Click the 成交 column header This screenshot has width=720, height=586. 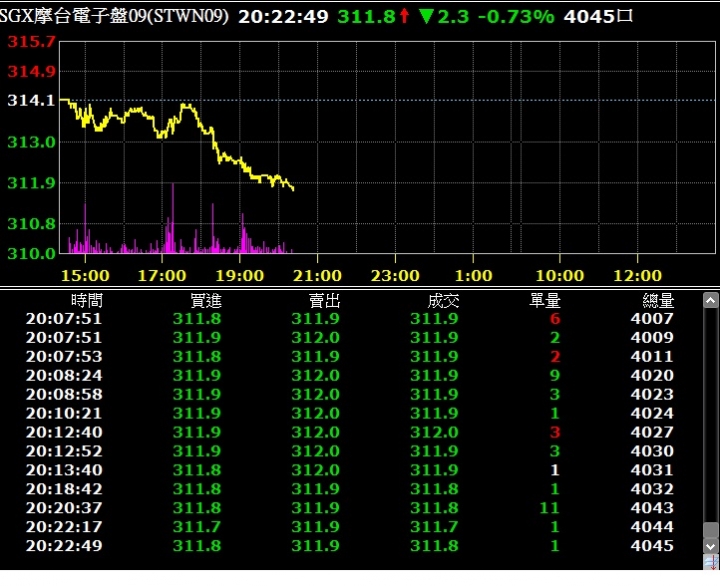tap(443, 301)
